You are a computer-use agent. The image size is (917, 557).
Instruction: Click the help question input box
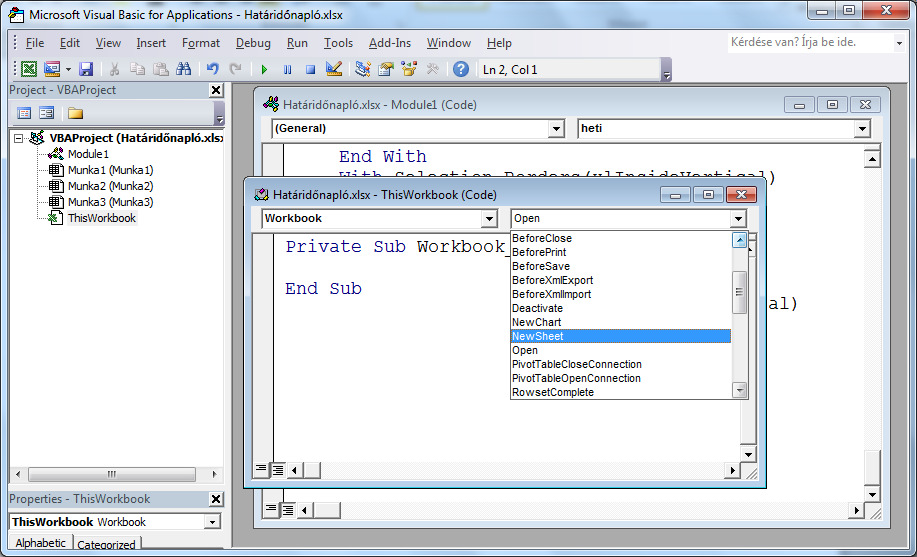click(x=811, y=42)
